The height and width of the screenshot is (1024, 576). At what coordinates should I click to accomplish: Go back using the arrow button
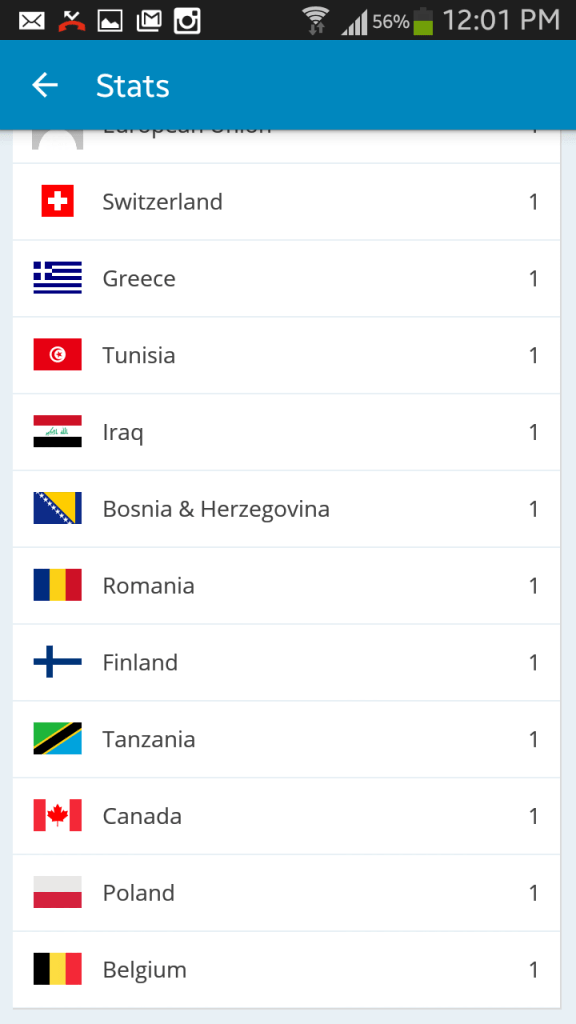click(x=44, y=85)
